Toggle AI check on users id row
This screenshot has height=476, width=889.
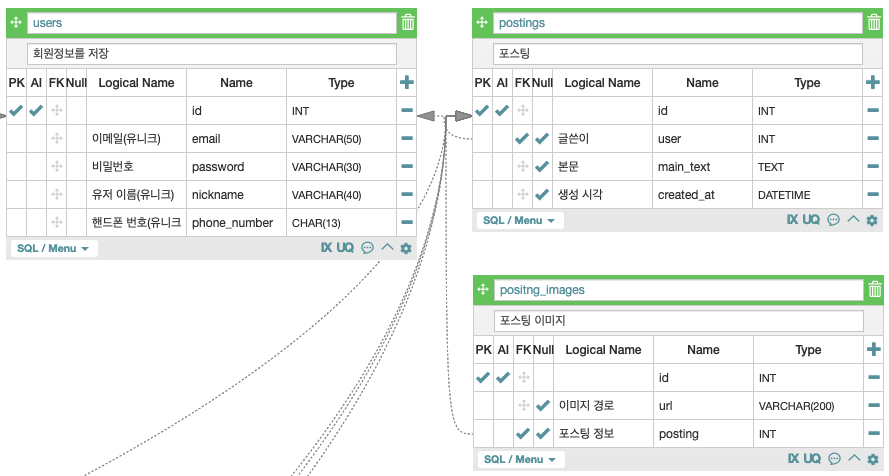click(36, 110)
